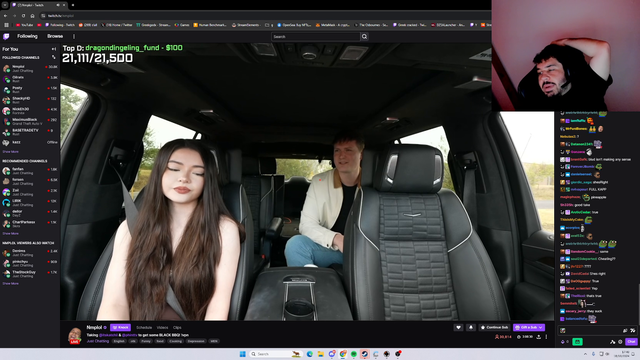Expand Show More under recommended channels
640x360 pixels.
[11, 233]
